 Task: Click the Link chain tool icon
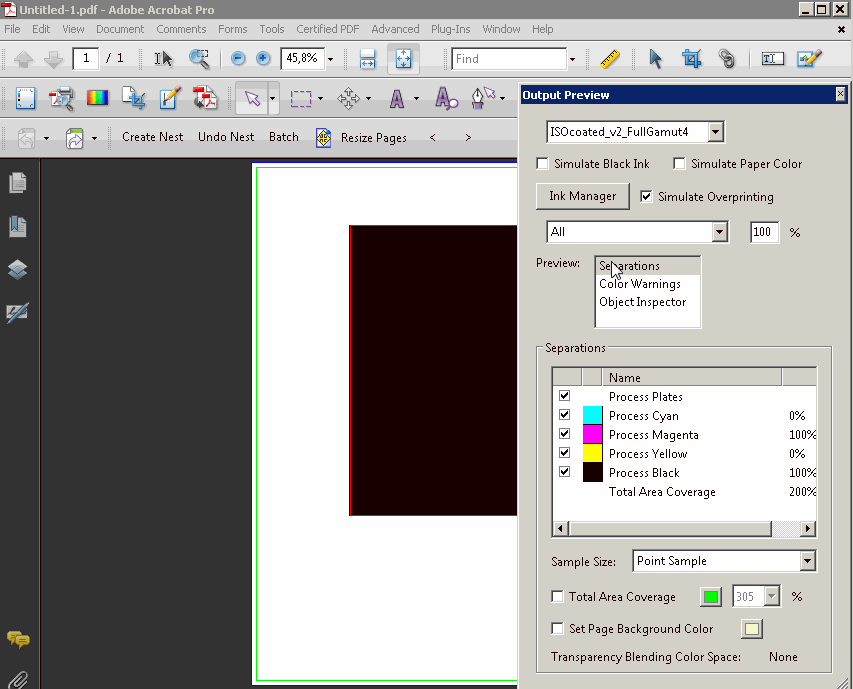pos(727,59)
